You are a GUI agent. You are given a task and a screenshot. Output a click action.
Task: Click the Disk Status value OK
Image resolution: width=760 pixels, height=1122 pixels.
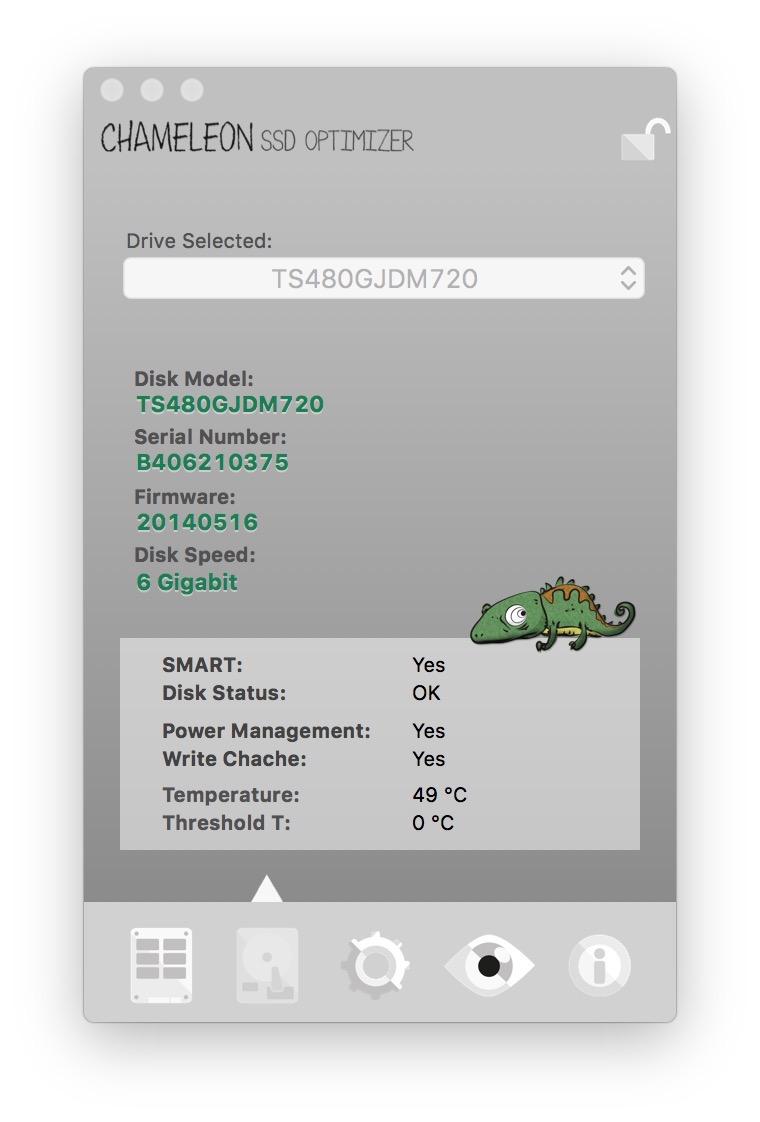[427, 693]
